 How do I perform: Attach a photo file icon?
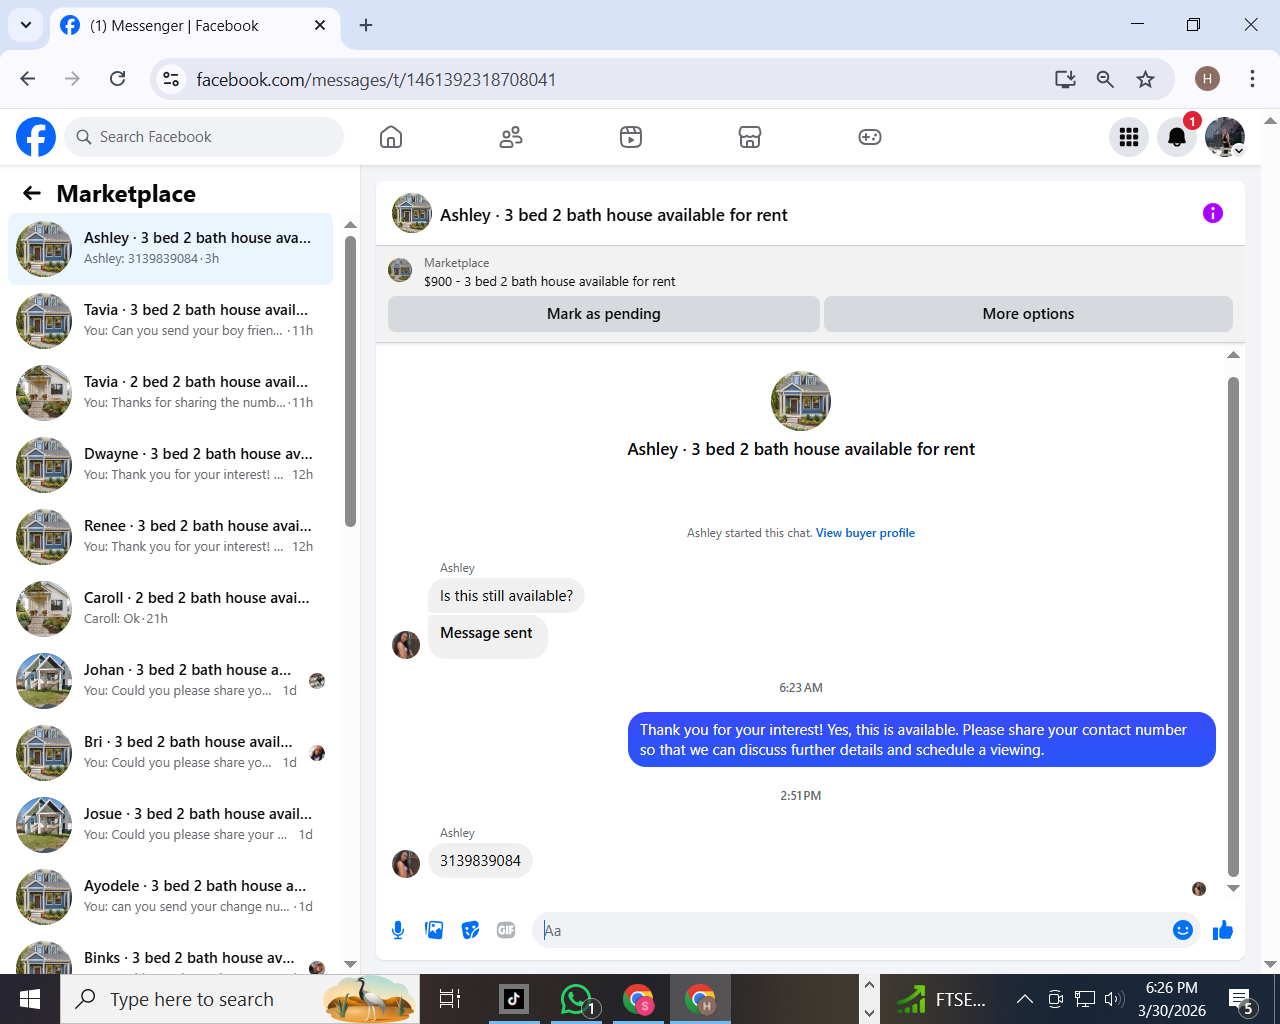[434, 930]
